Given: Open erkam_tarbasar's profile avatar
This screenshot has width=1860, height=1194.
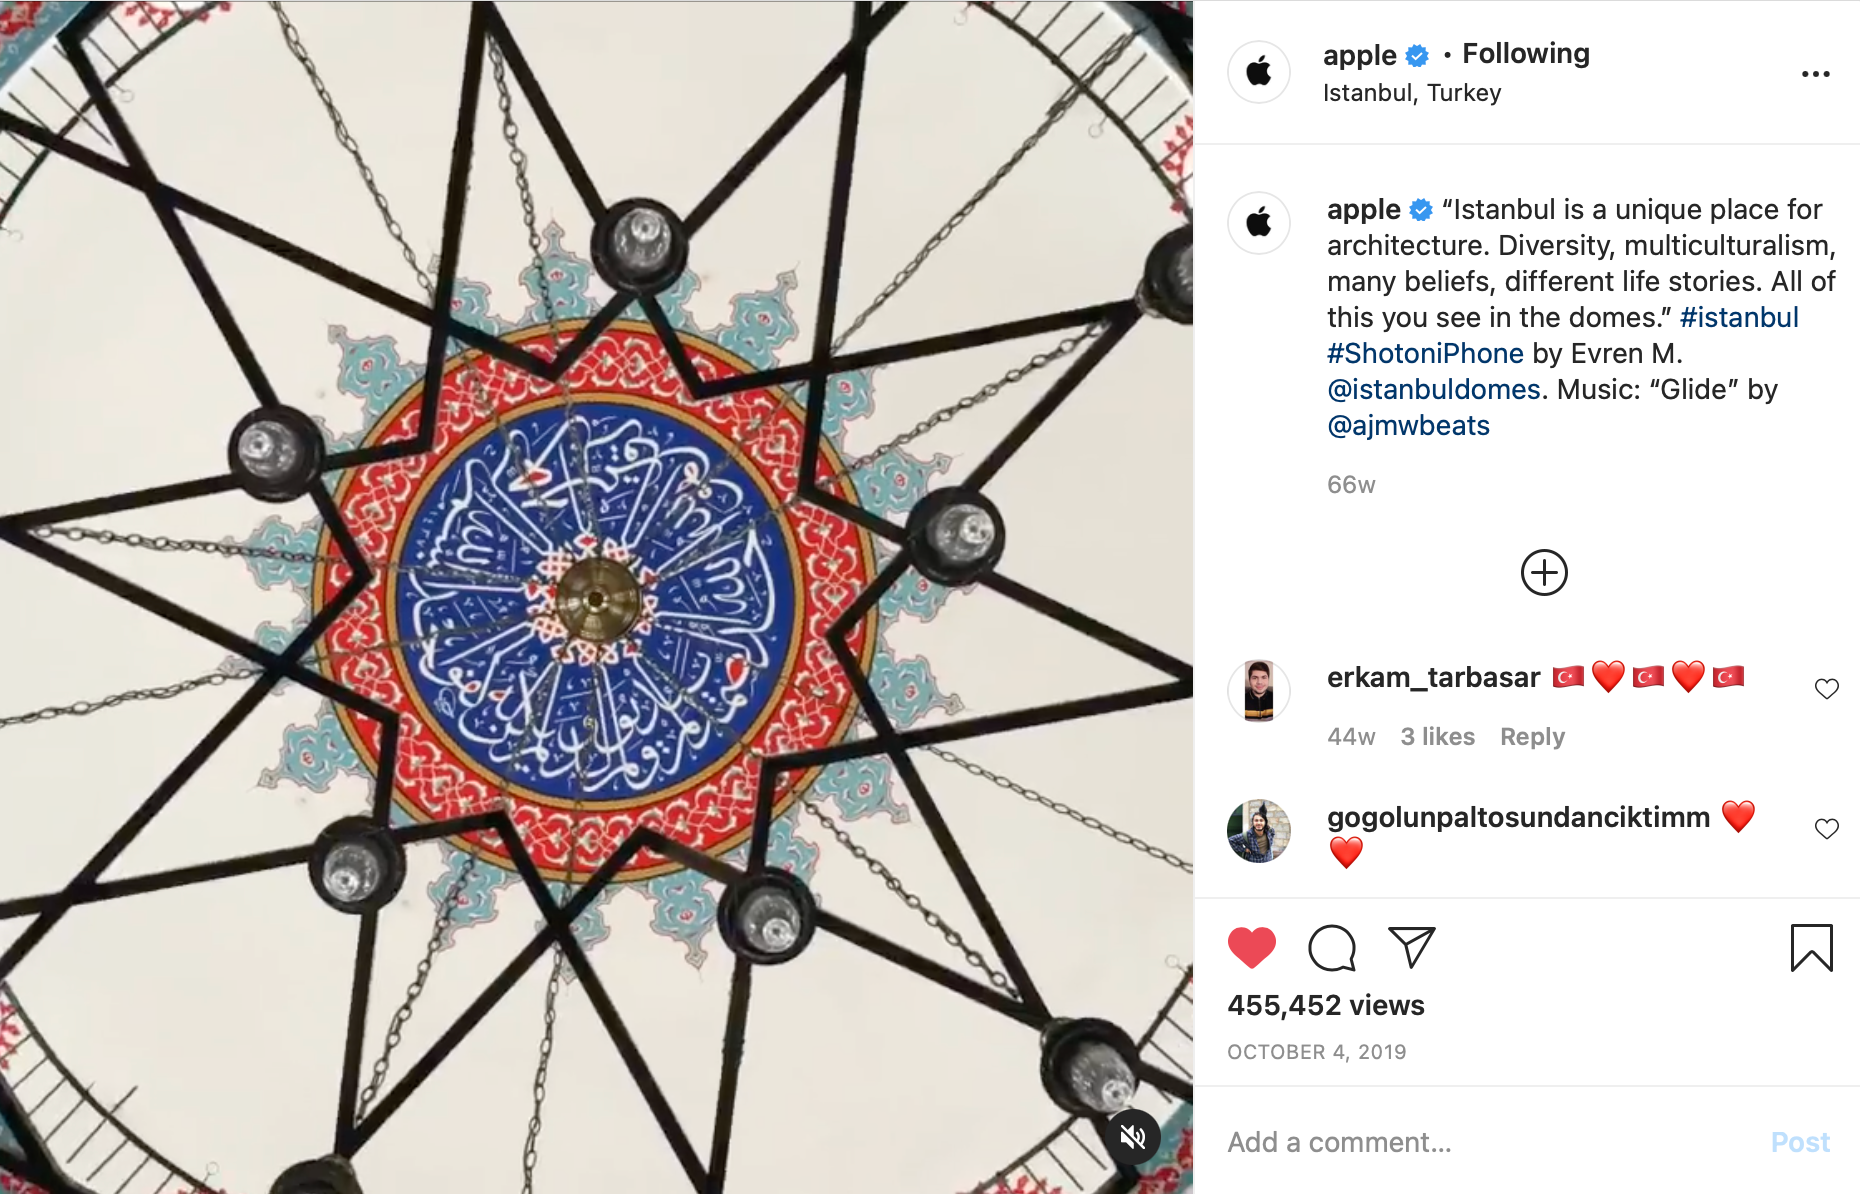Looking at the screenshot, I should 1258,690.
